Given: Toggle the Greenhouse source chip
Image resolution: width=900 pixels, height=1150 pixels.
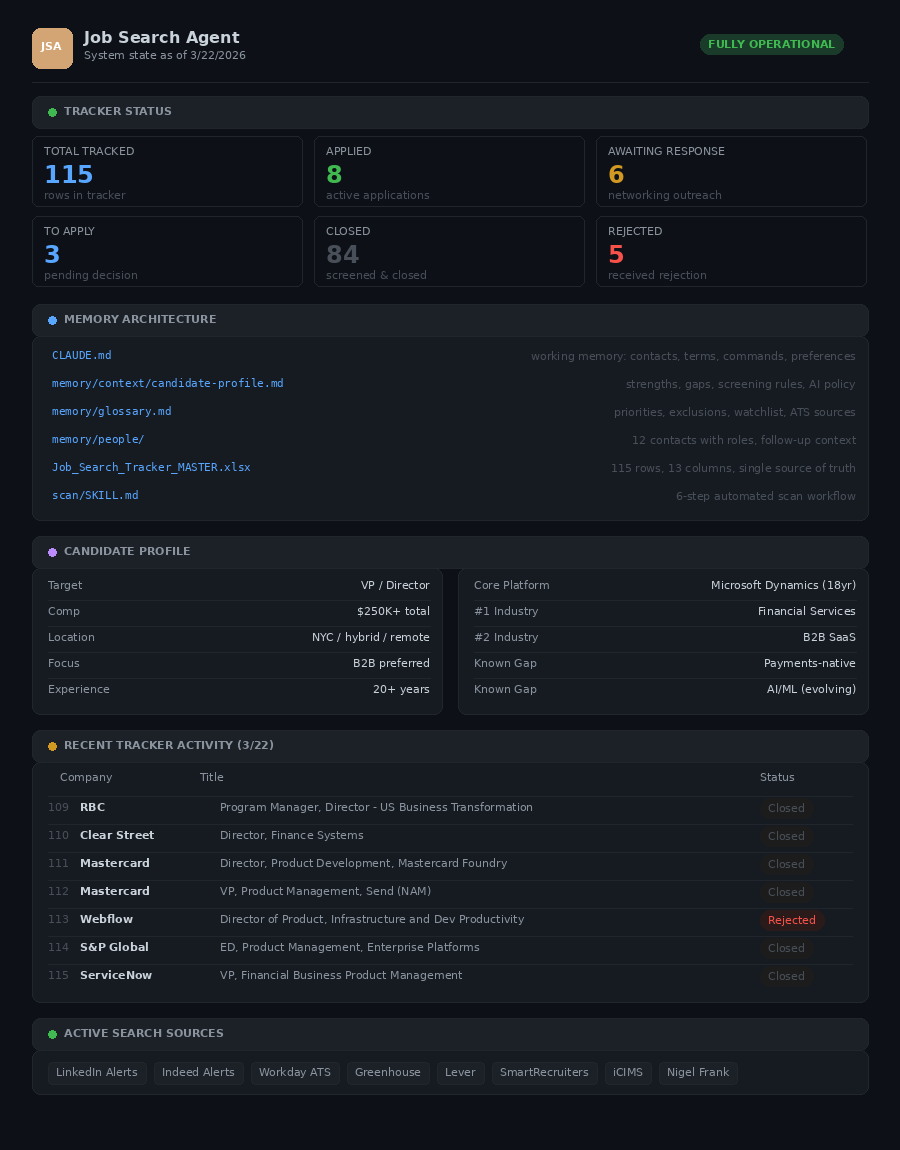Looking at the screenshot, I should click(388, 1072).
